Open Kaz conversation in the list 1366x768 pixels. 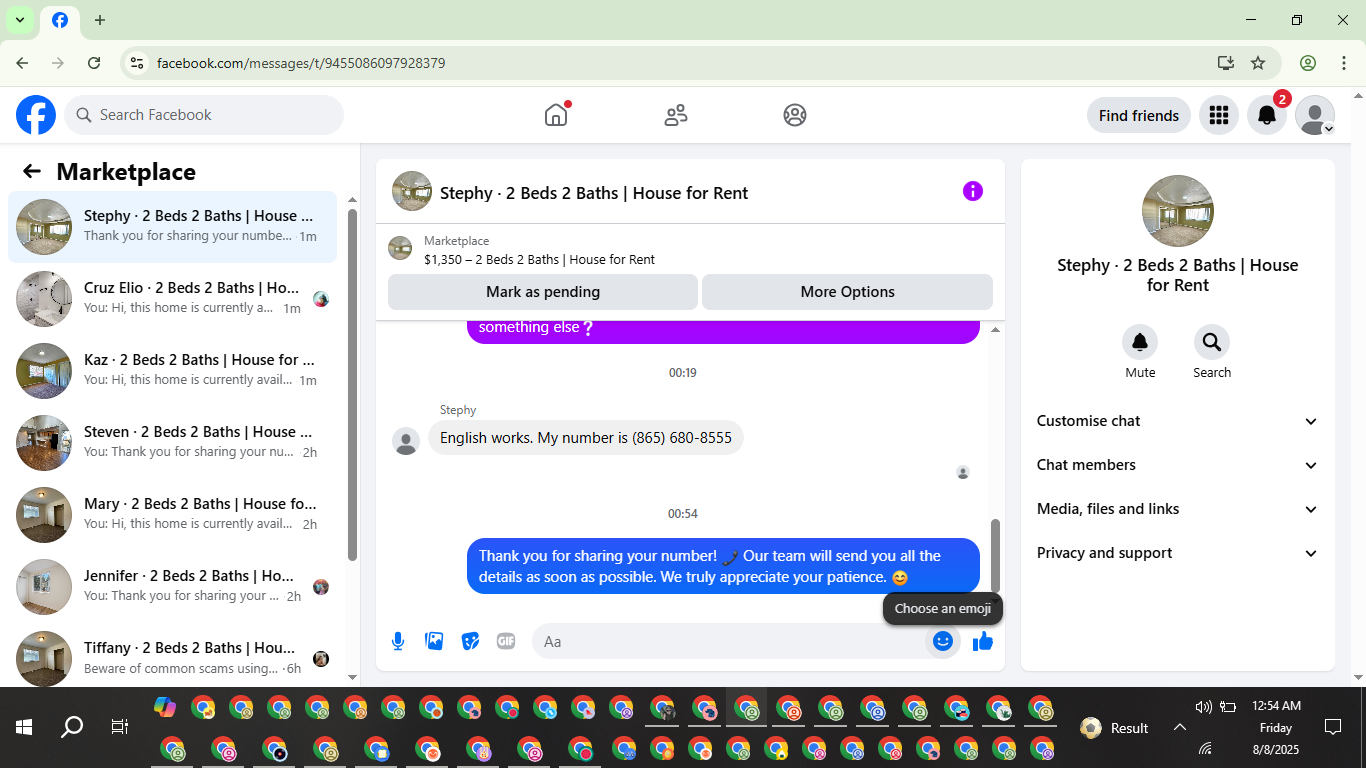coord(173,371)
